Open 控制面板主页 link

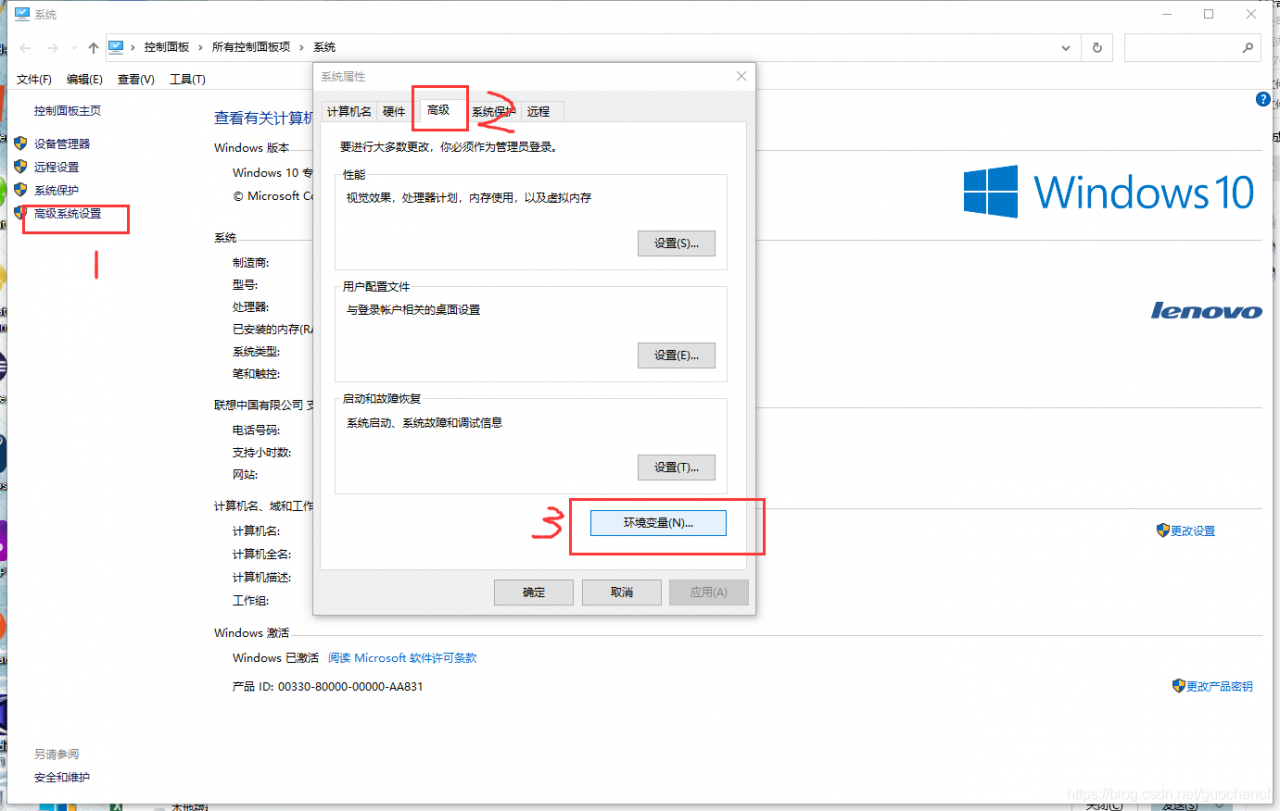[x=67, y=111]
